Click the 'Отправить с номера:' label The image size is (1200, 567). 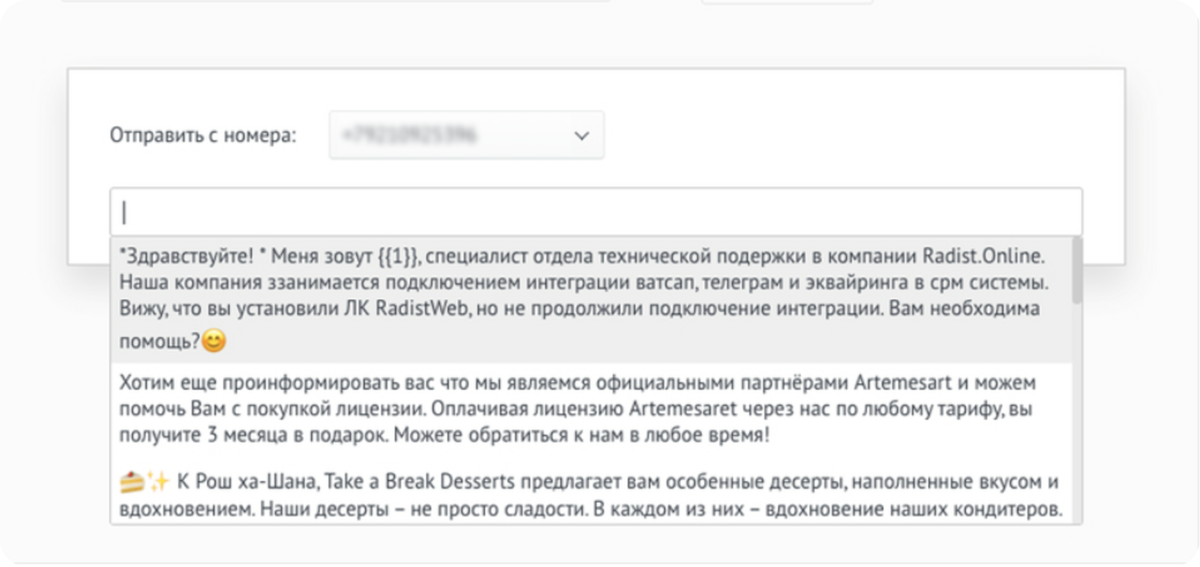(203, 135)
